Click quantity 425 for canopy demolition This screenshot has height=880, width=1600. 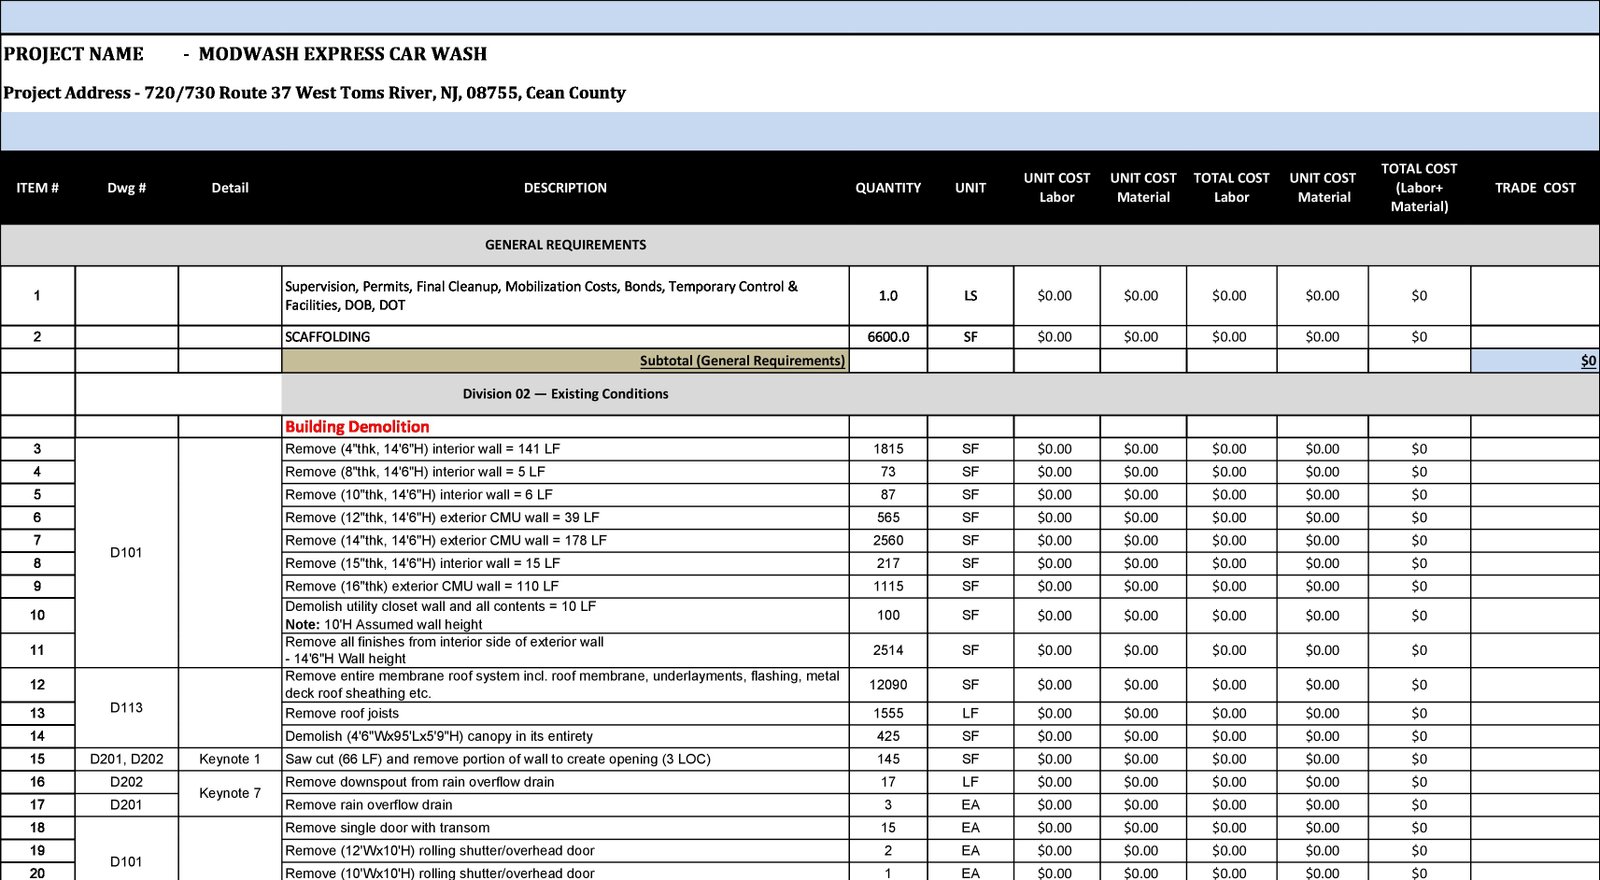pos(888,737)
